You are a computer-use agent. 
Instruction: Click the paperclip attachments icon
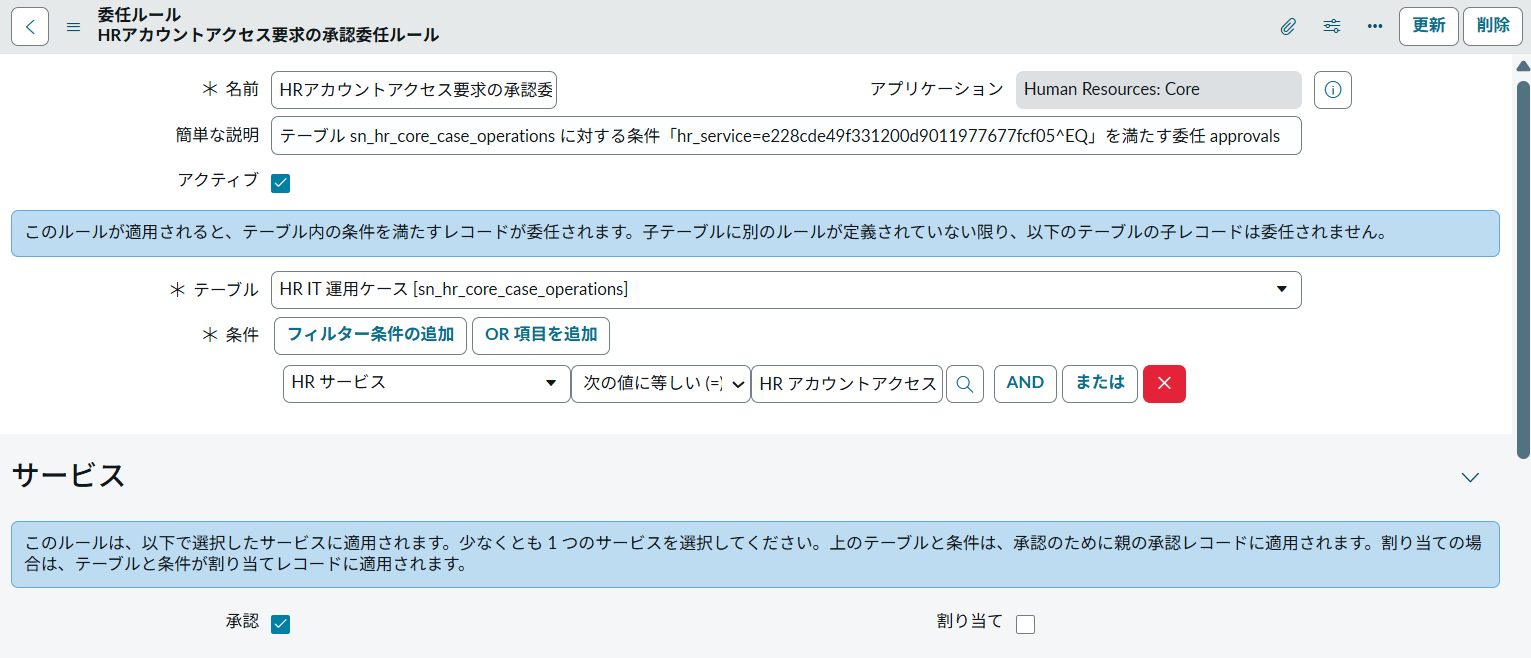(1288, 27)
